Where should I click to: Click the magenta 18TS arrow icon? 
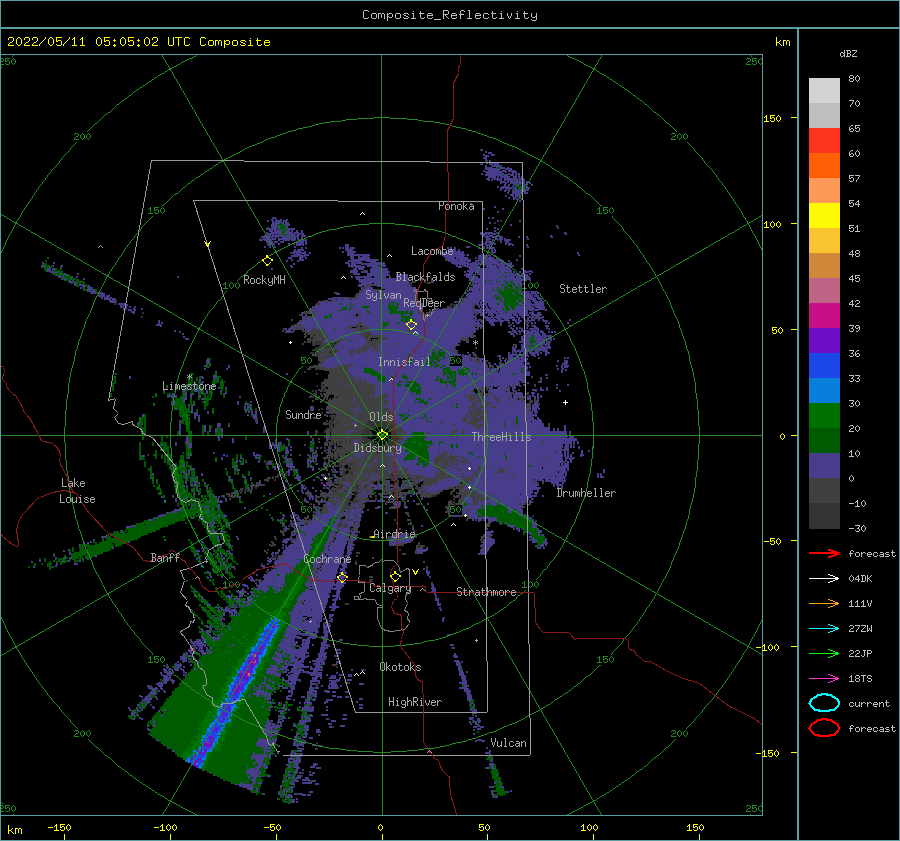tap(824, 679)
